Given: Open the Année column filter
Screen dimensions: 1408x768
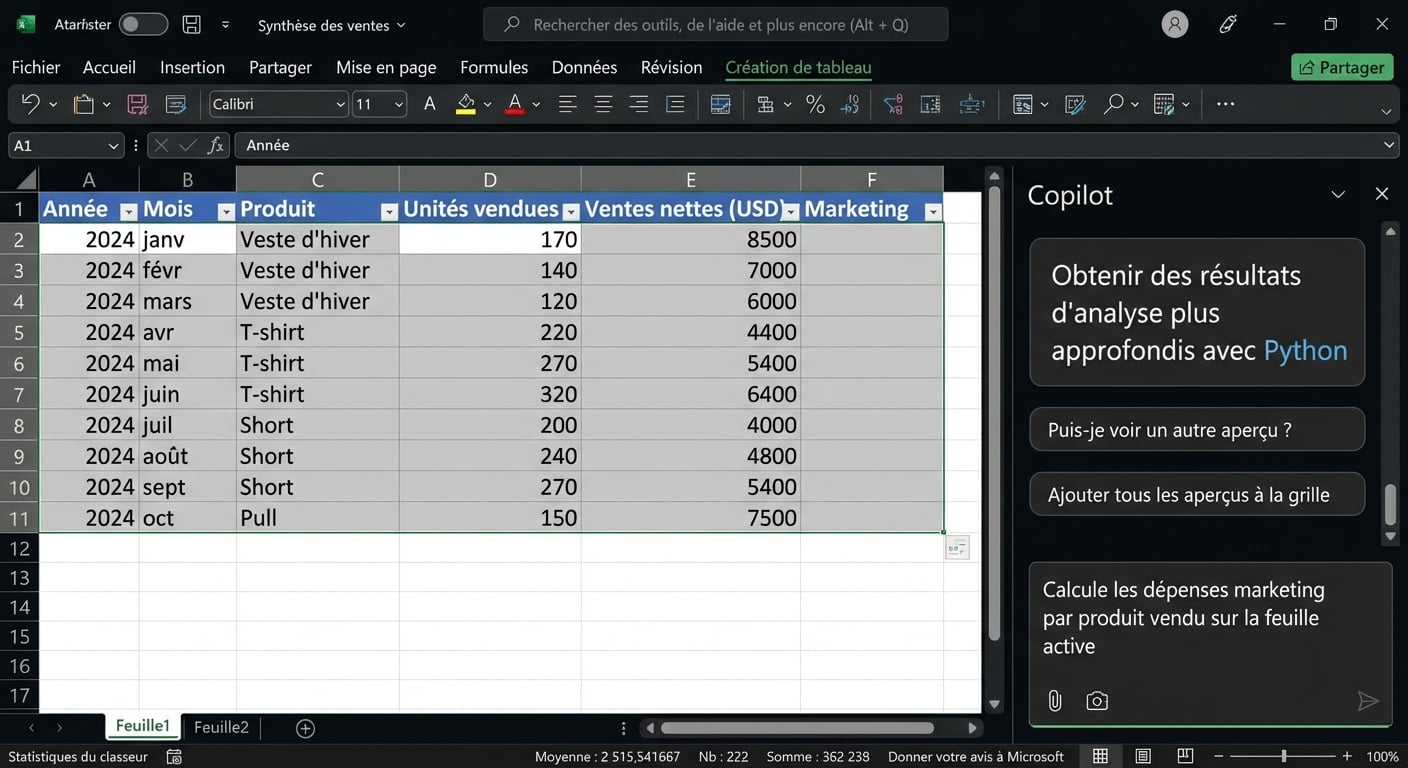Looking at the screenshot, I should point(128,211).
